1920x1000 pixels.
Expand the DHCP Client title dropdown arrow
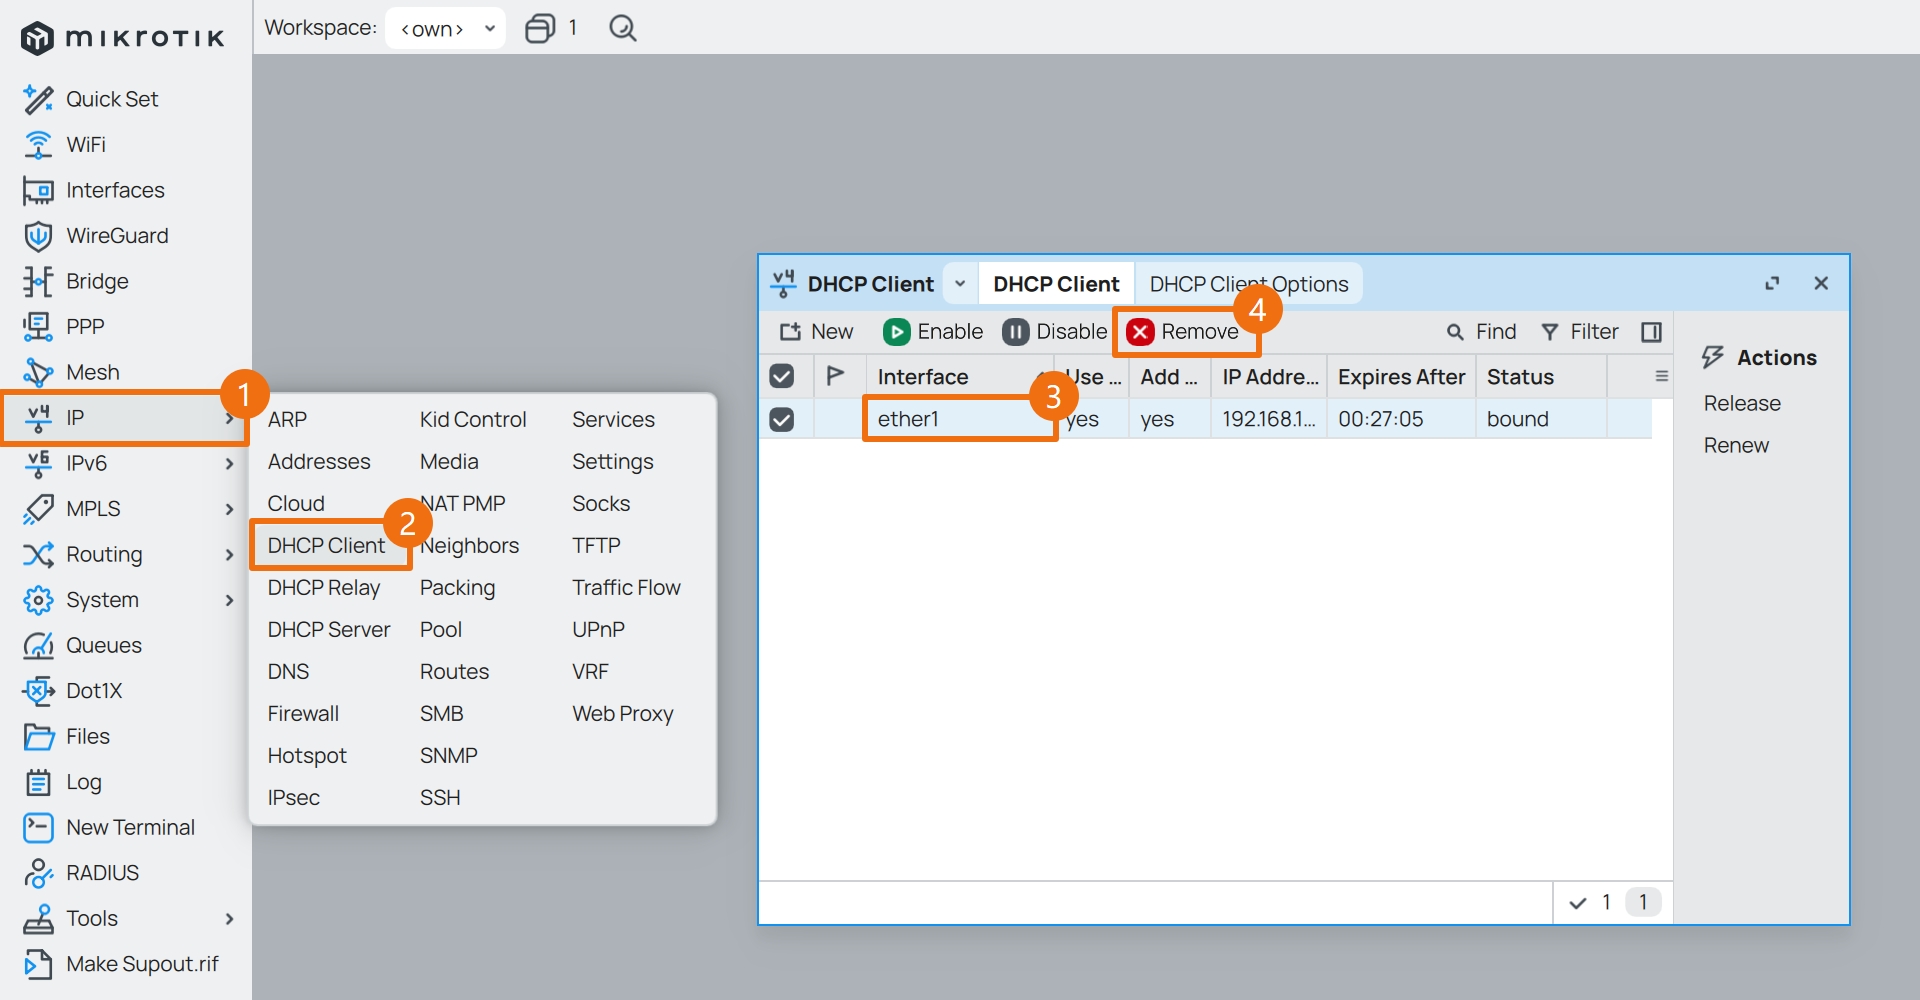(960, 284)
